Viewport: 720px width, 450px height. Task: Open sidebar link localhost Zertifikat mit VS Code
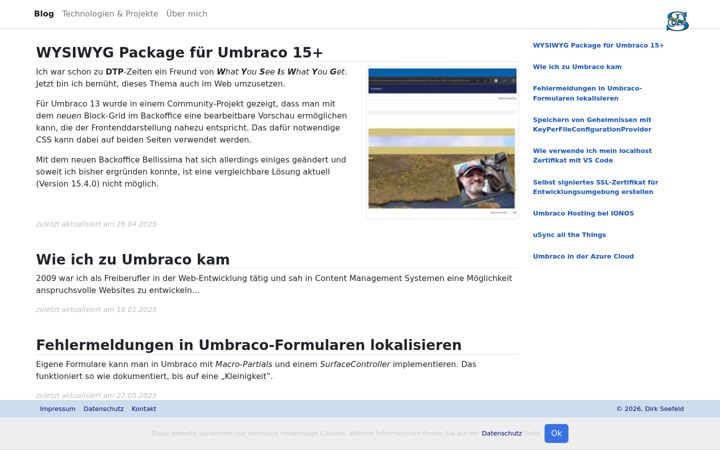click(x=592, y=156)
